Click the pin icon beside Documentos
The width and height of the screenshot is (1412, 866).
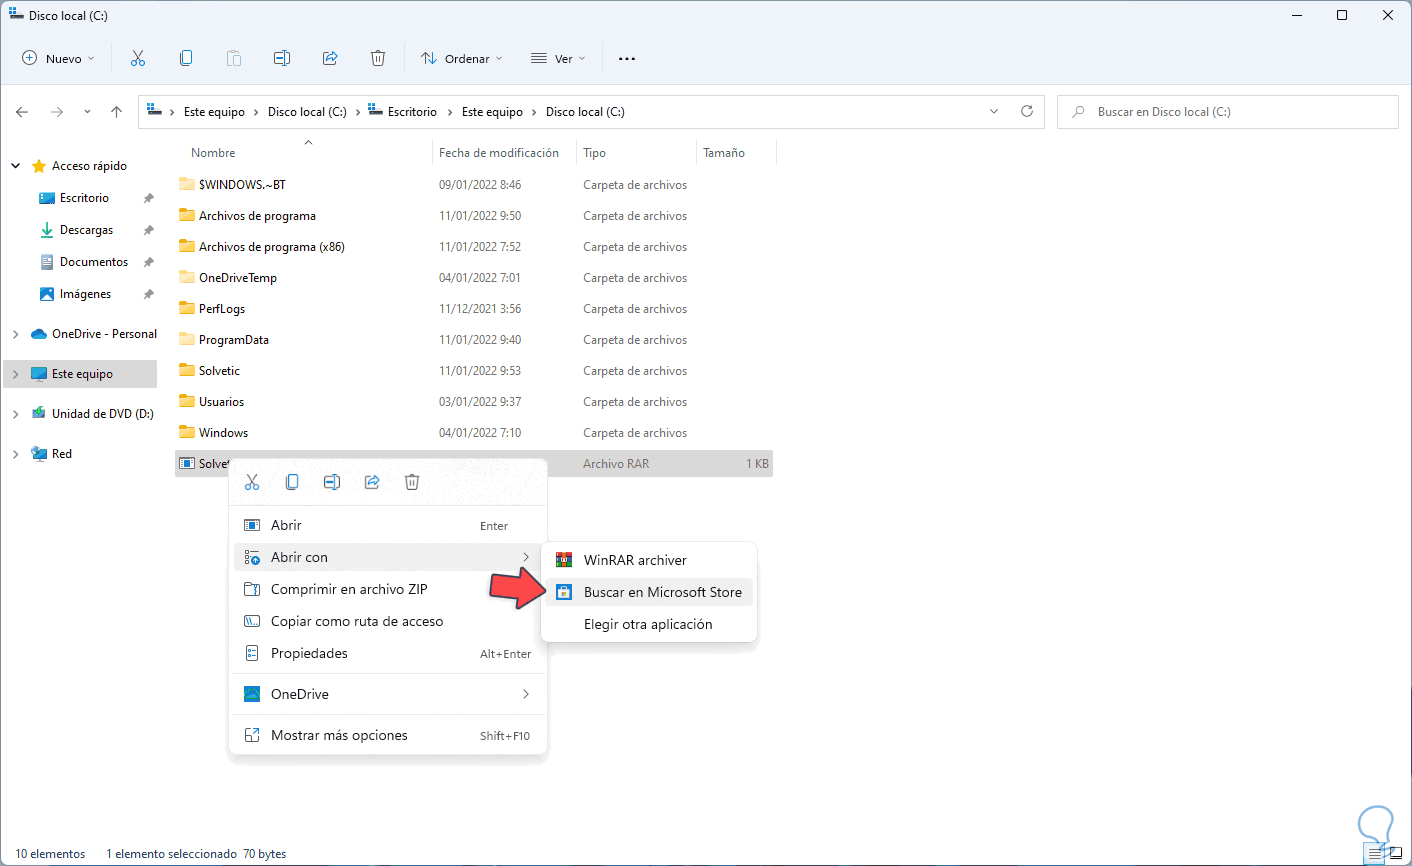click(149, 262)
